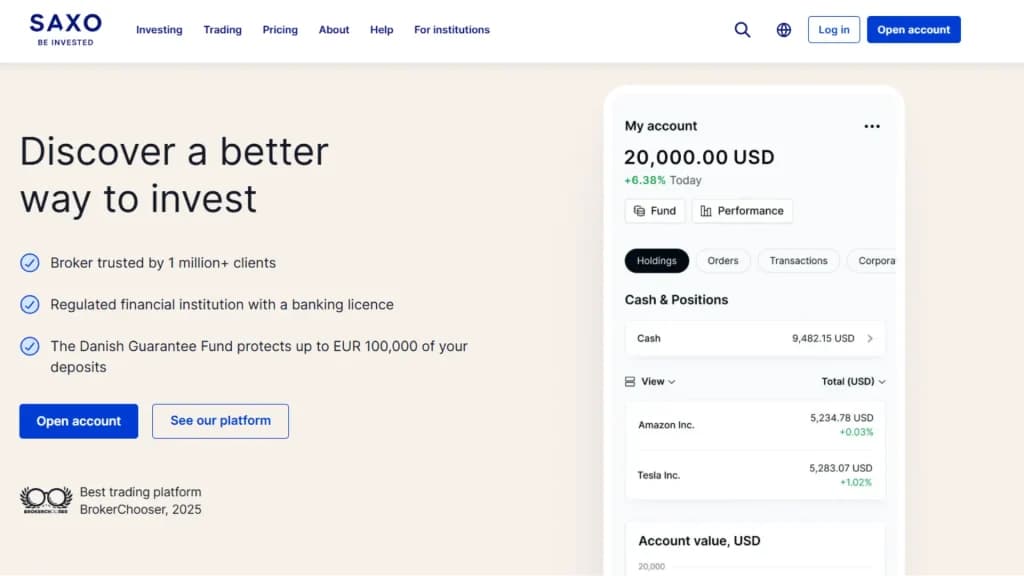Click the BrokerChooser award laurel badge
The image size is (1024, 576).
46,500
